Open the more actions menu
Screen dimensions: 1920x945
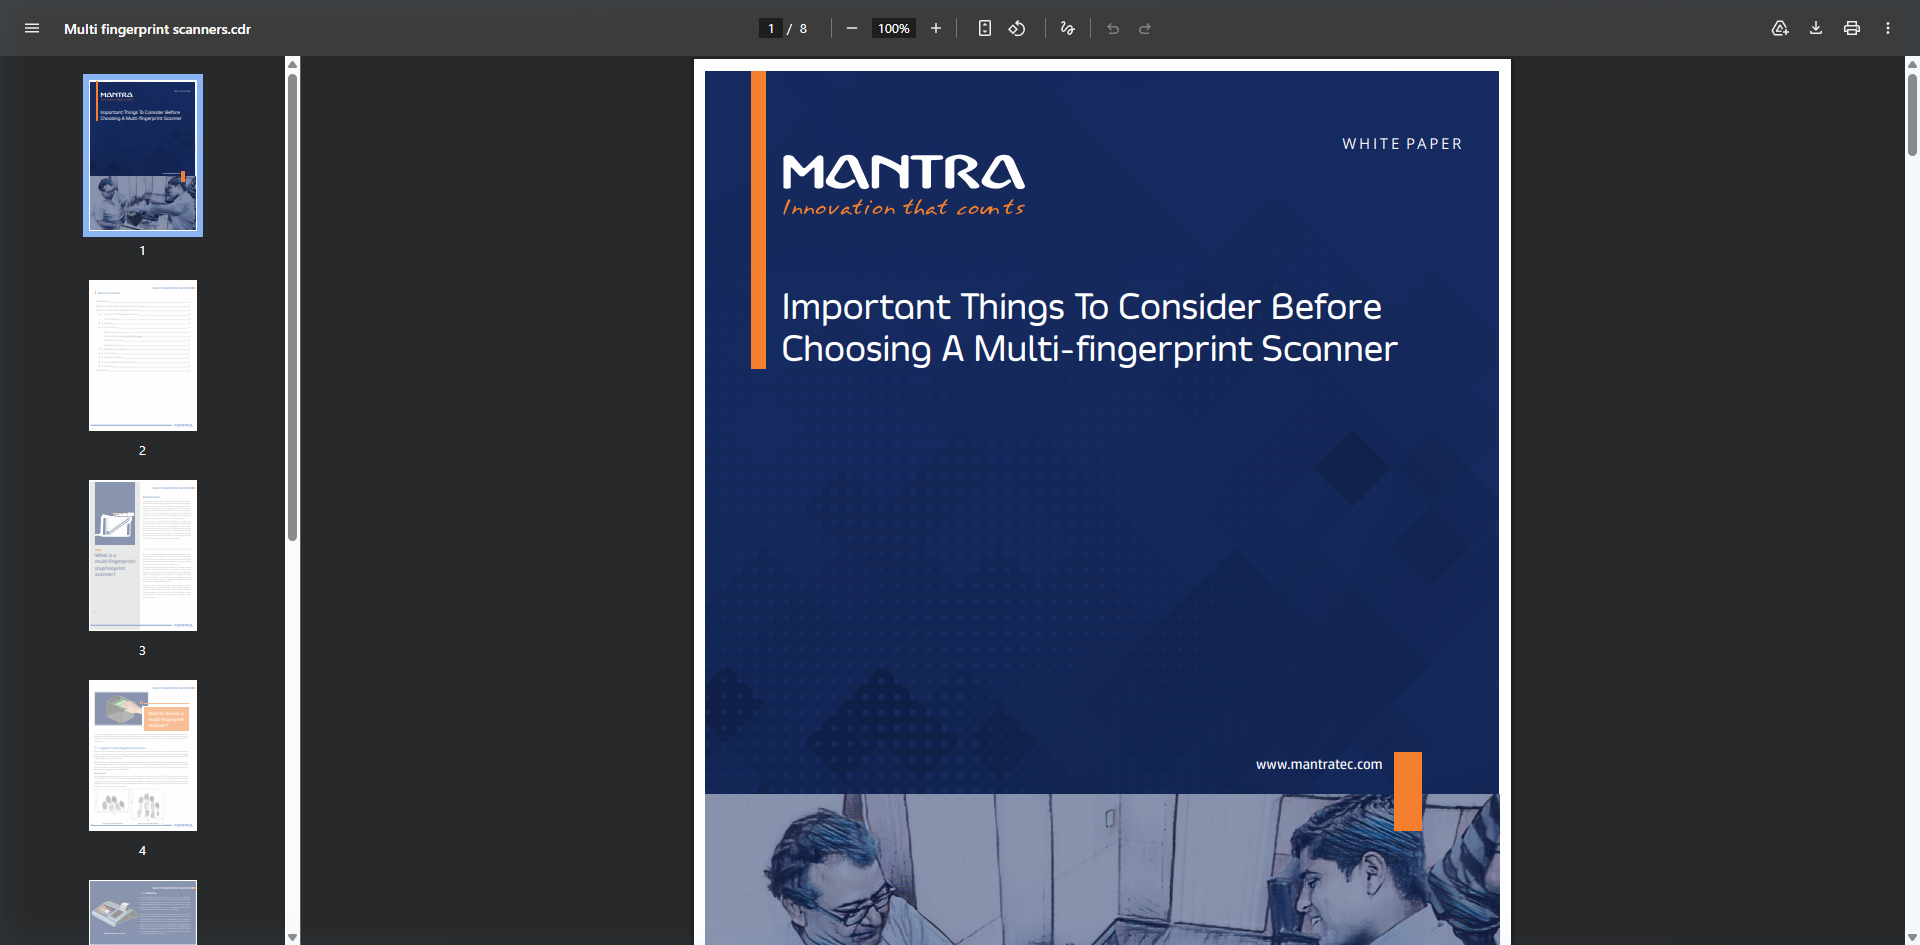coord(1888,28)
